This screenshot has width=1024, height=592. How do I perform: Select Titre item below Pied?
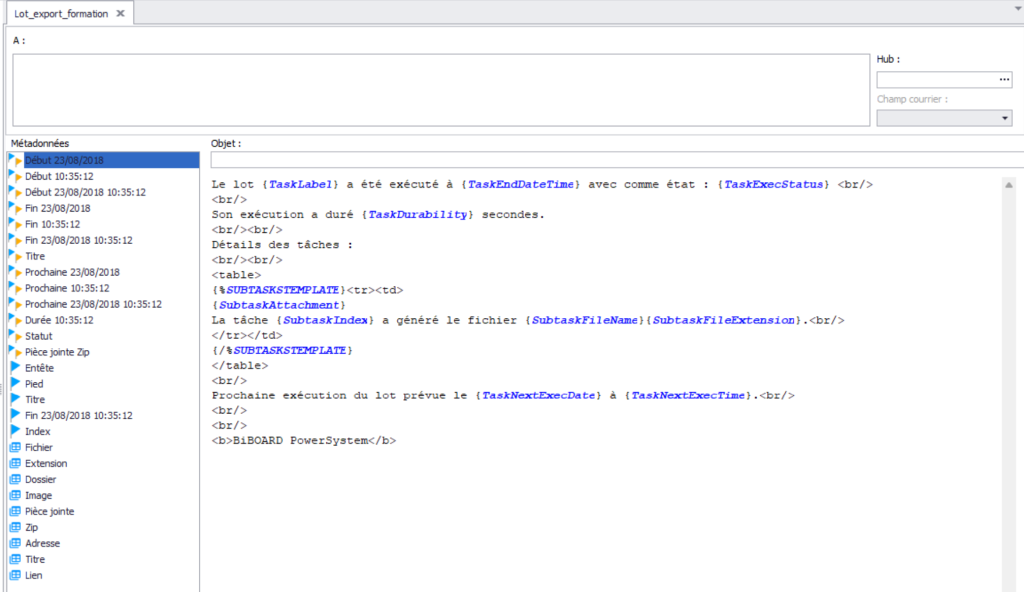tap(35, 399)
